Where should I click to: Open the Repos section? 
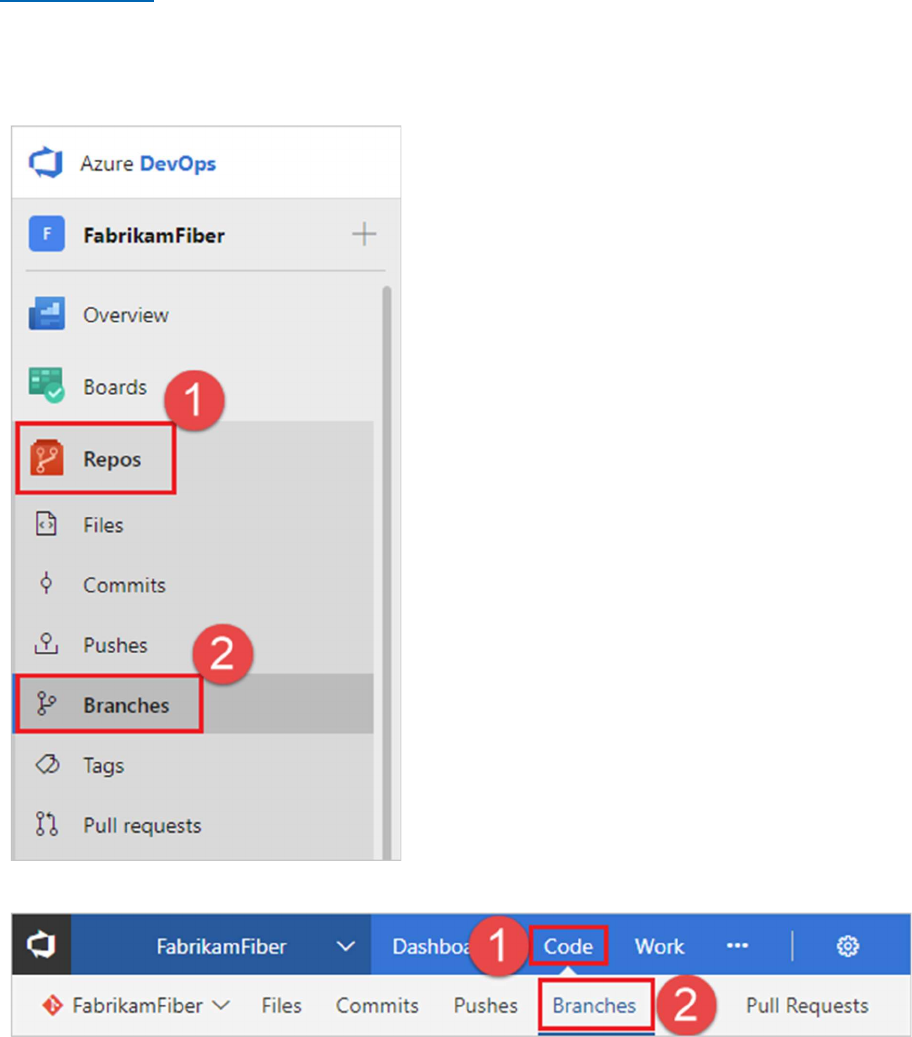coord(112,460)
